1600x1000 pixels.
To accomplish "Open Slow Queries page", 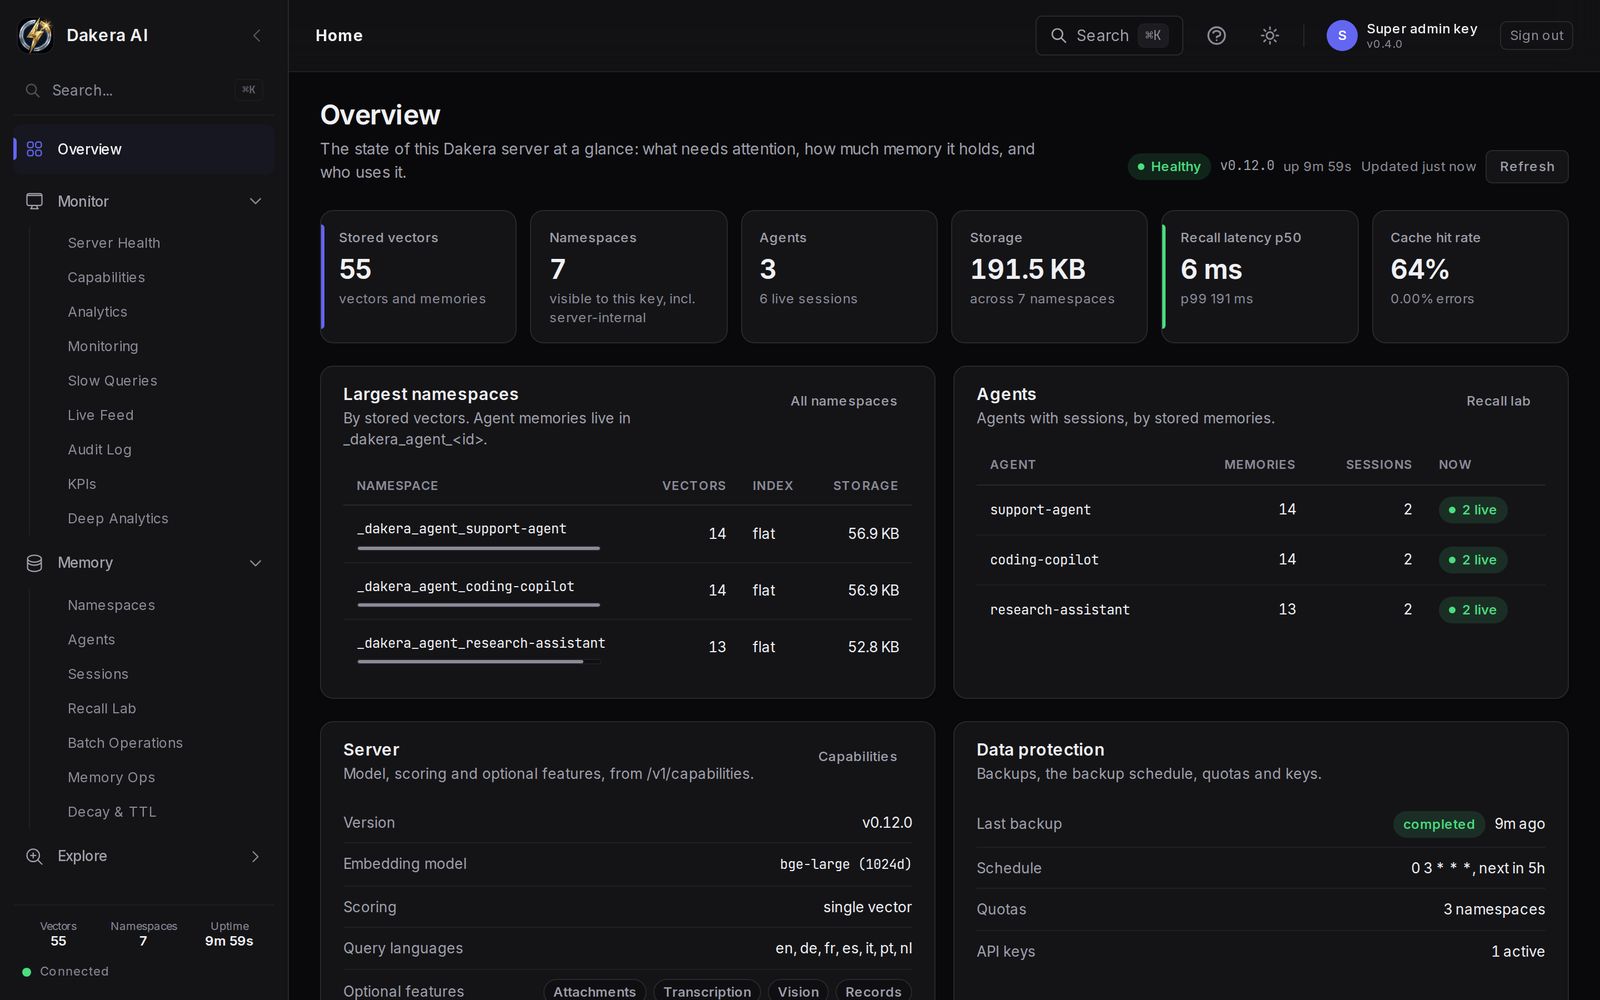I will click(112, 381).
